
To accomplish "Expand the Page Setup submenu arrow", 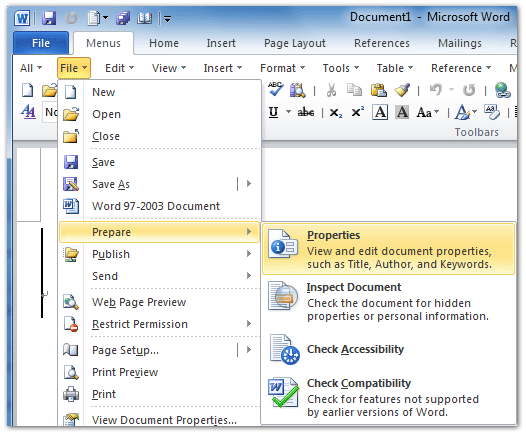I will pos(249,350).
